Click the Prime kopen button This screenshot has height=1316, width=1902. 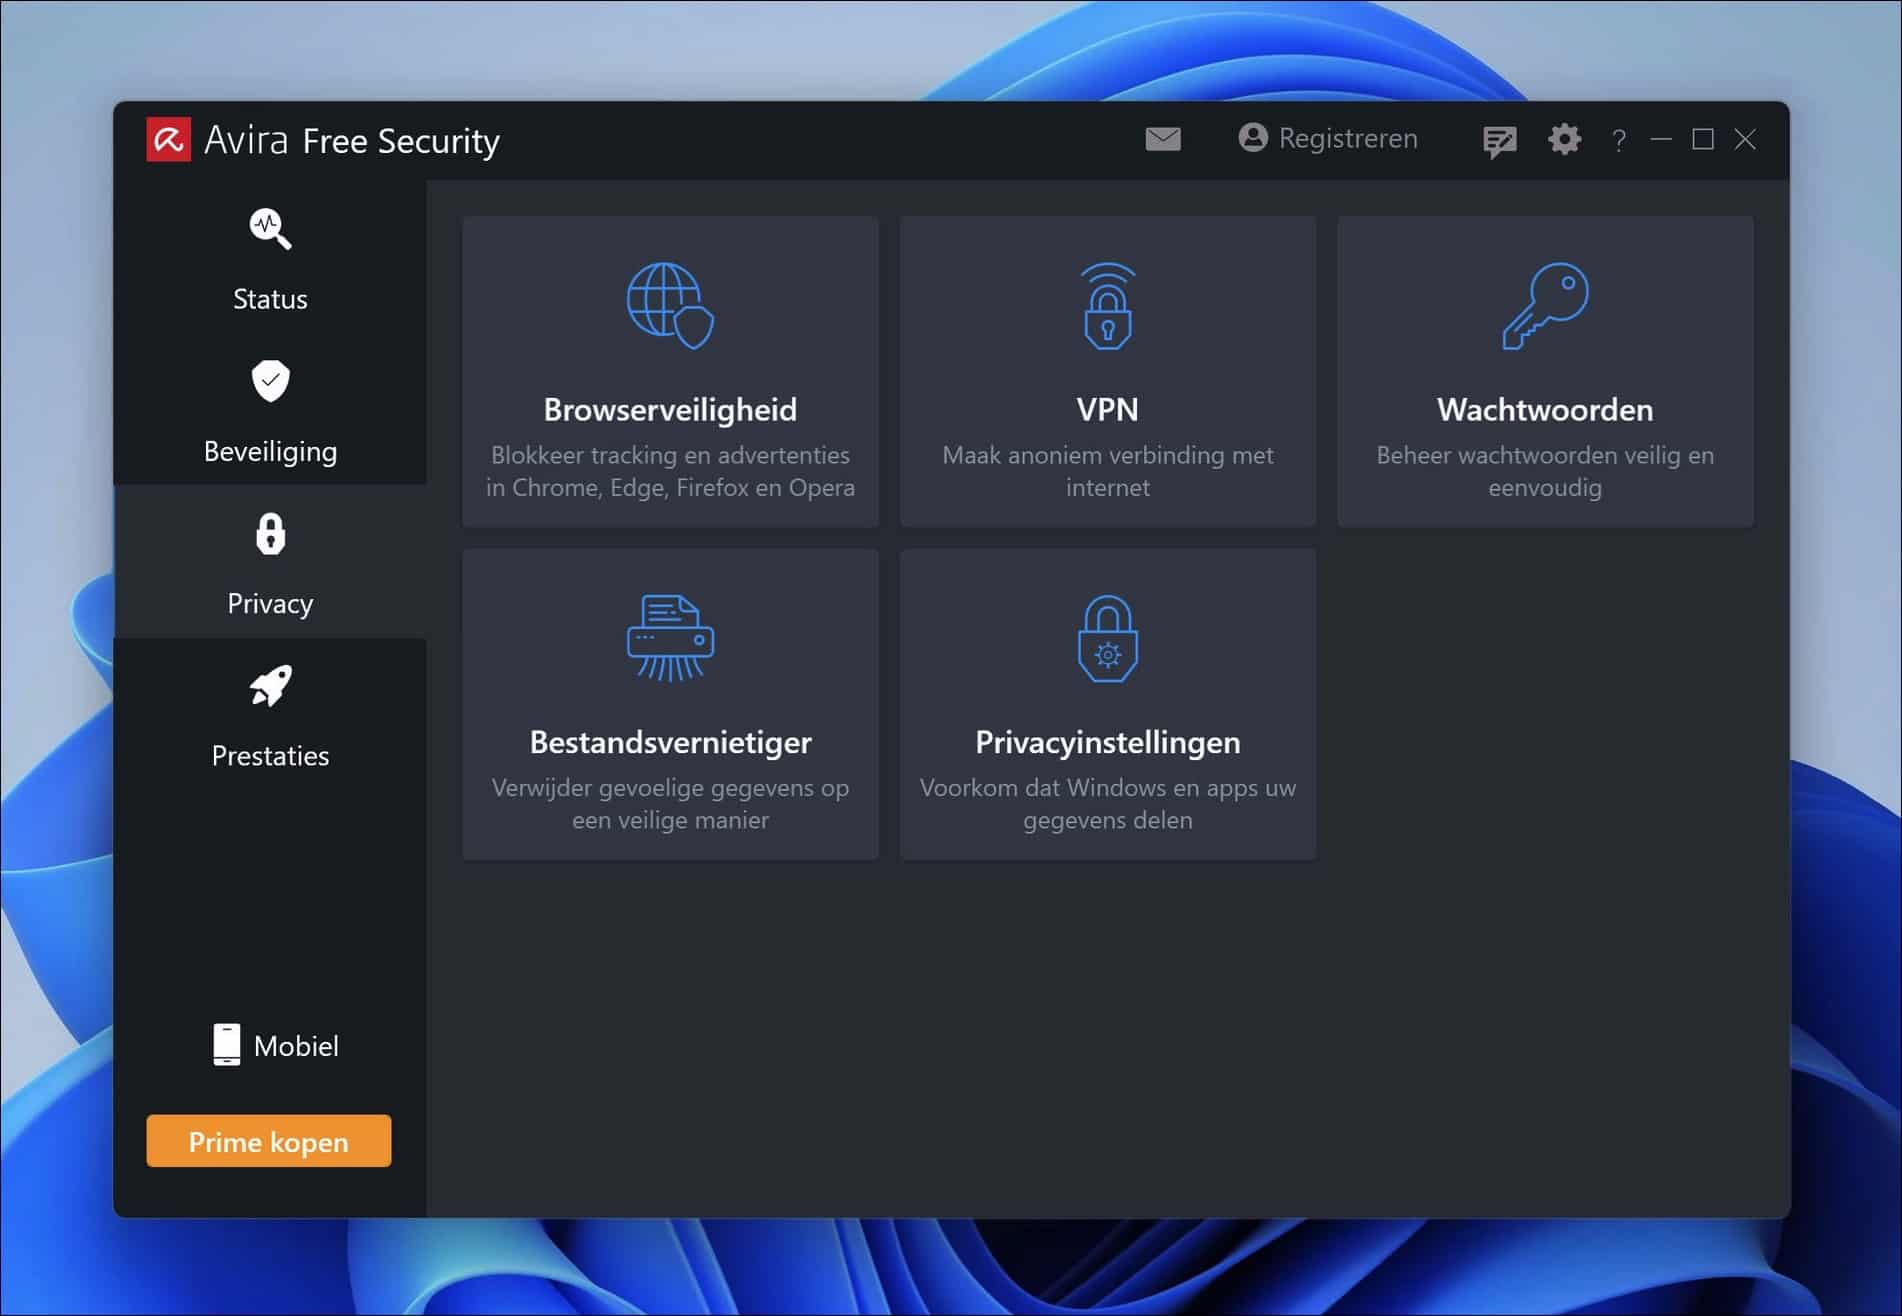tap(269, 1141)
